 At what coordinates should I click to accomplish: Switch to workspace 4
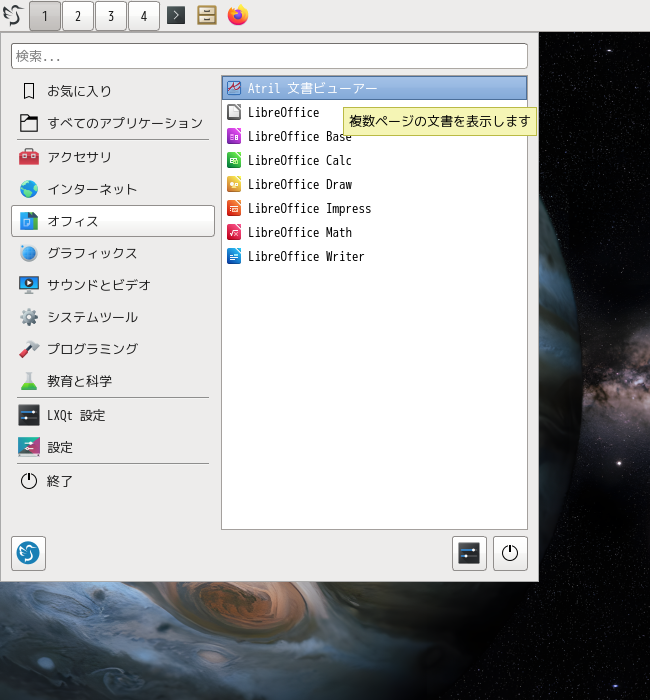[x=143, y=16]
